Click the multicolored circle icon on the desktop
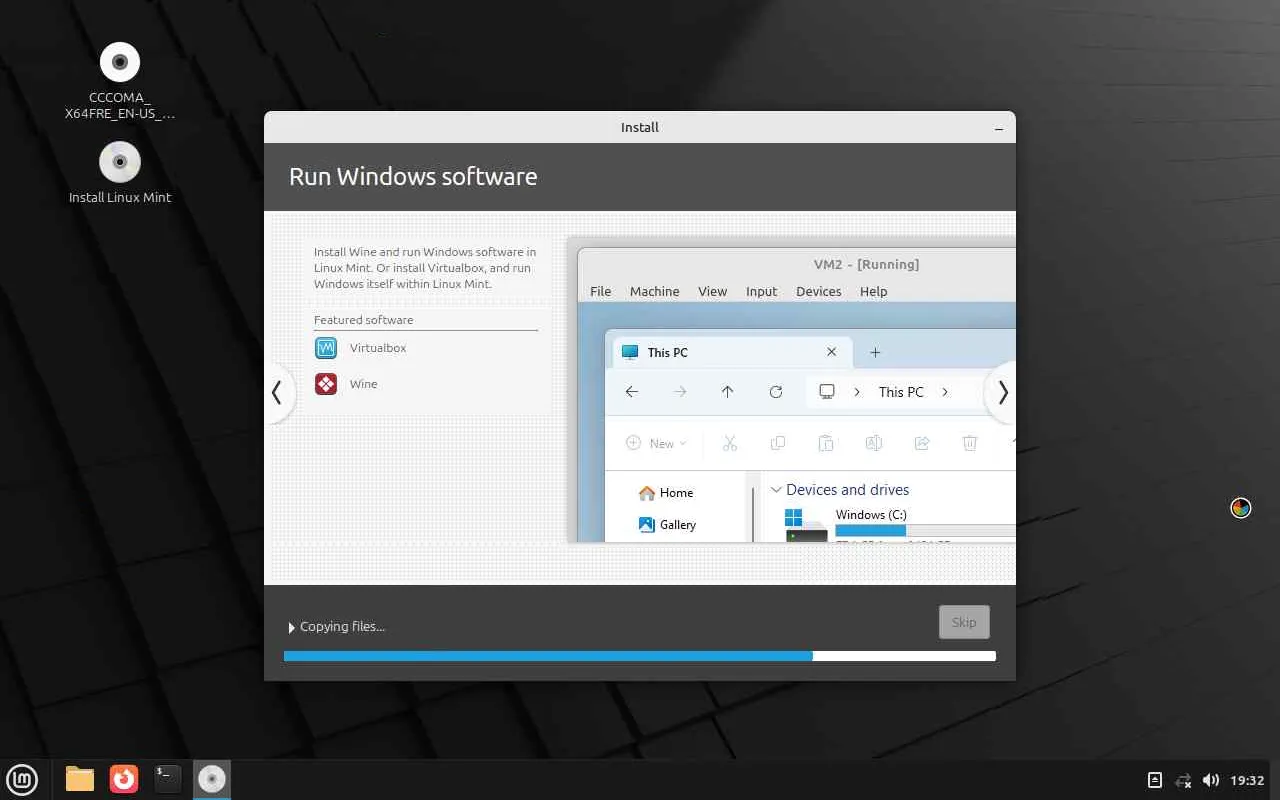This screenshot has width=1280, height=800. coord(1241,508)
